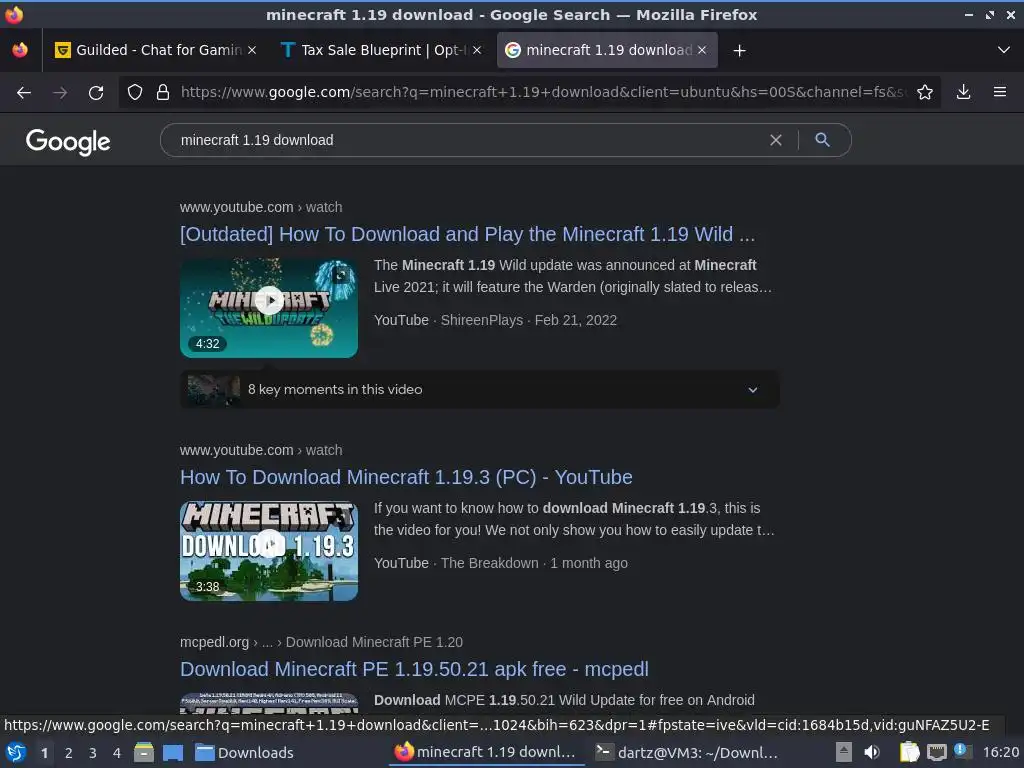Focus Firefox minecraft window in taskbar
The height and width of the screenshot is (768, 1024).
point(485,752)
